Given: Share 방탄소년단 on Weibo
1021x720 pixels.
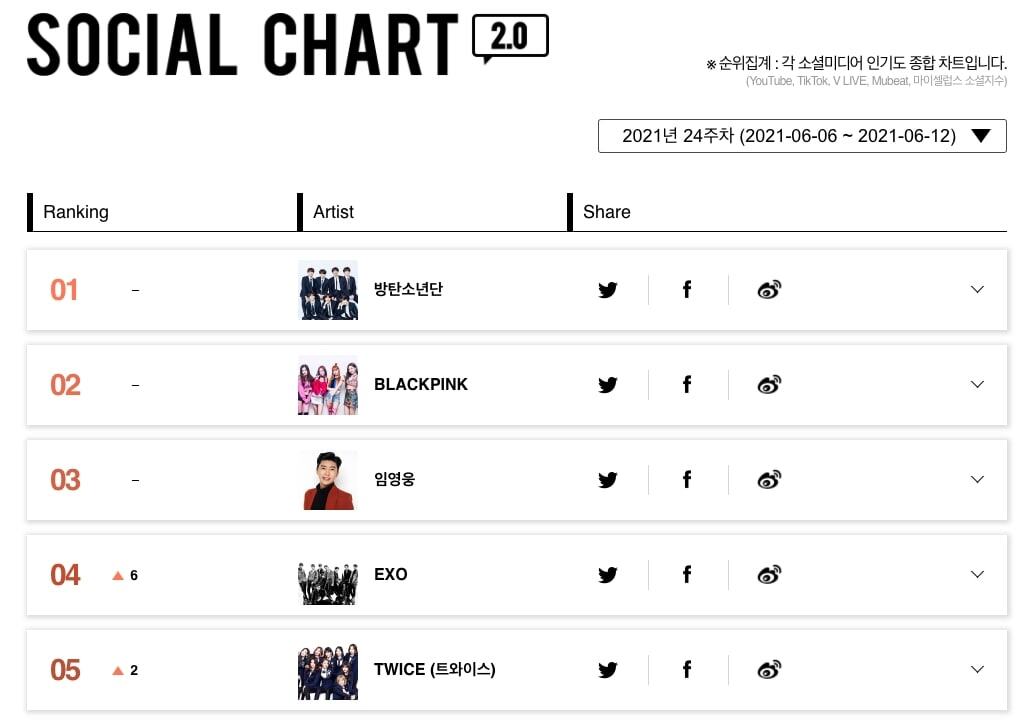Looking at the screenshot, I should pyautogui.click(x=769, y=290).
